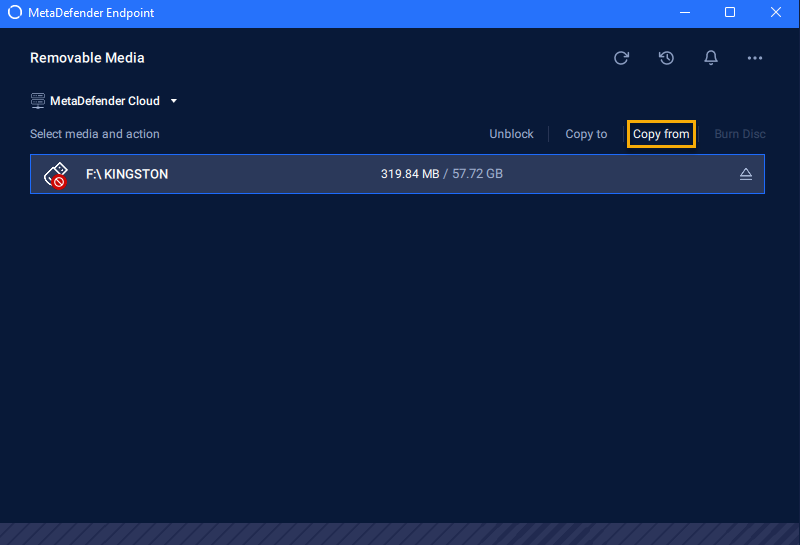Open the history clock icon
The width and height of the screenshot is (800, 545).
click(666, 58)
